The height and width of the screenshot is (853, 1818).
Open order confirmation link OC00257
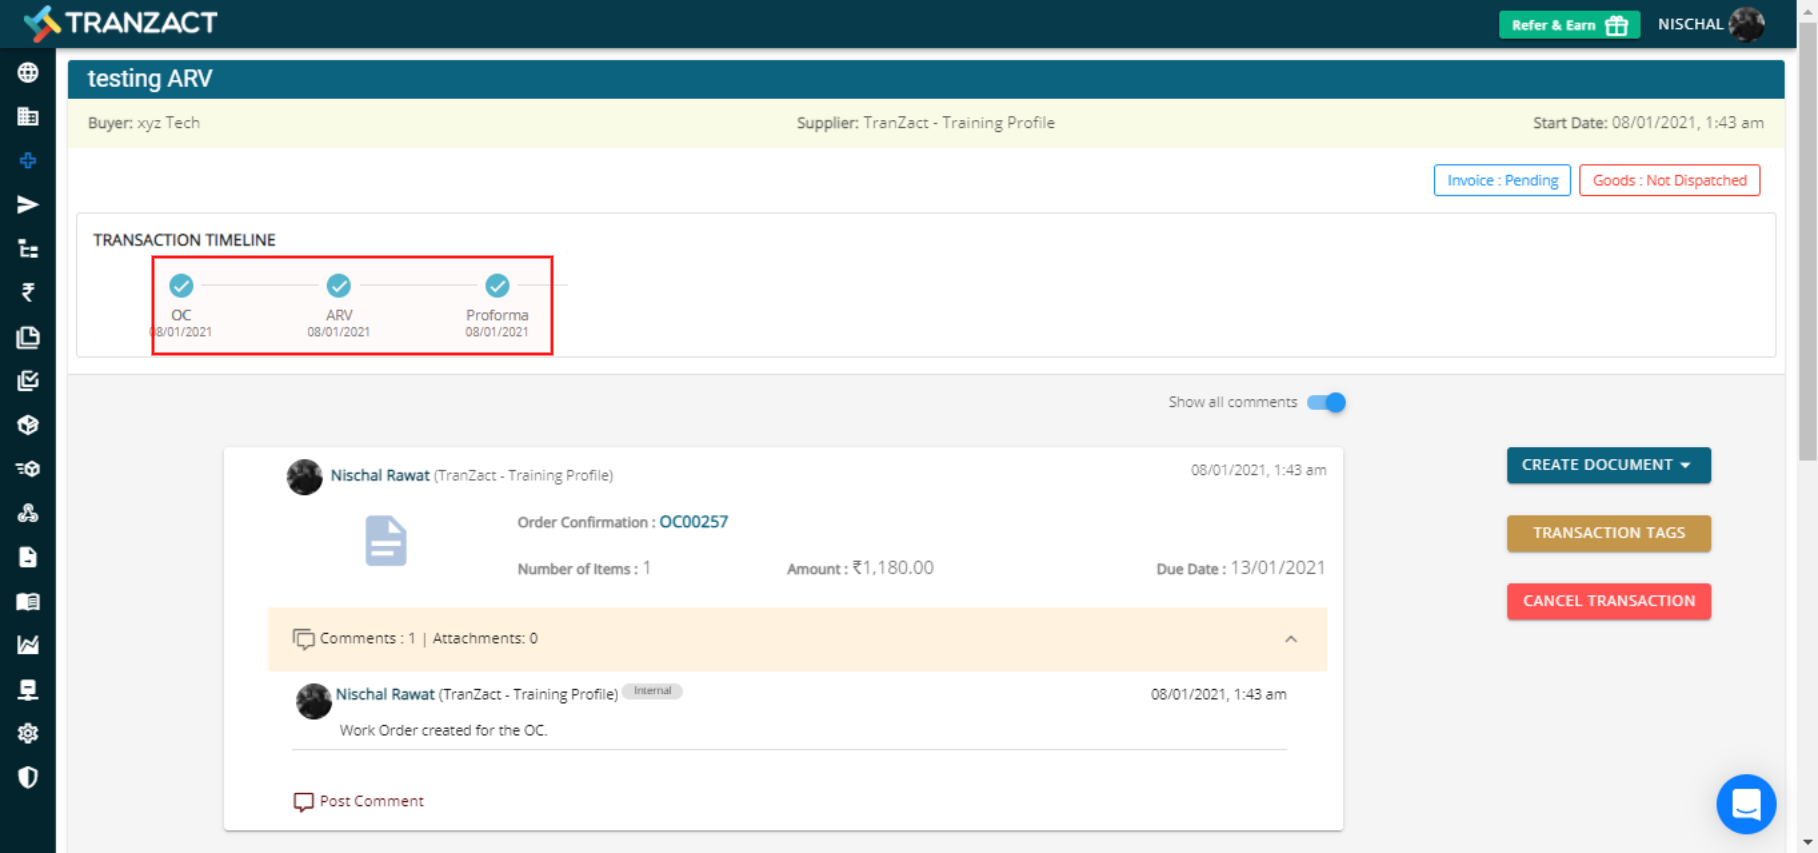[693, 522]
